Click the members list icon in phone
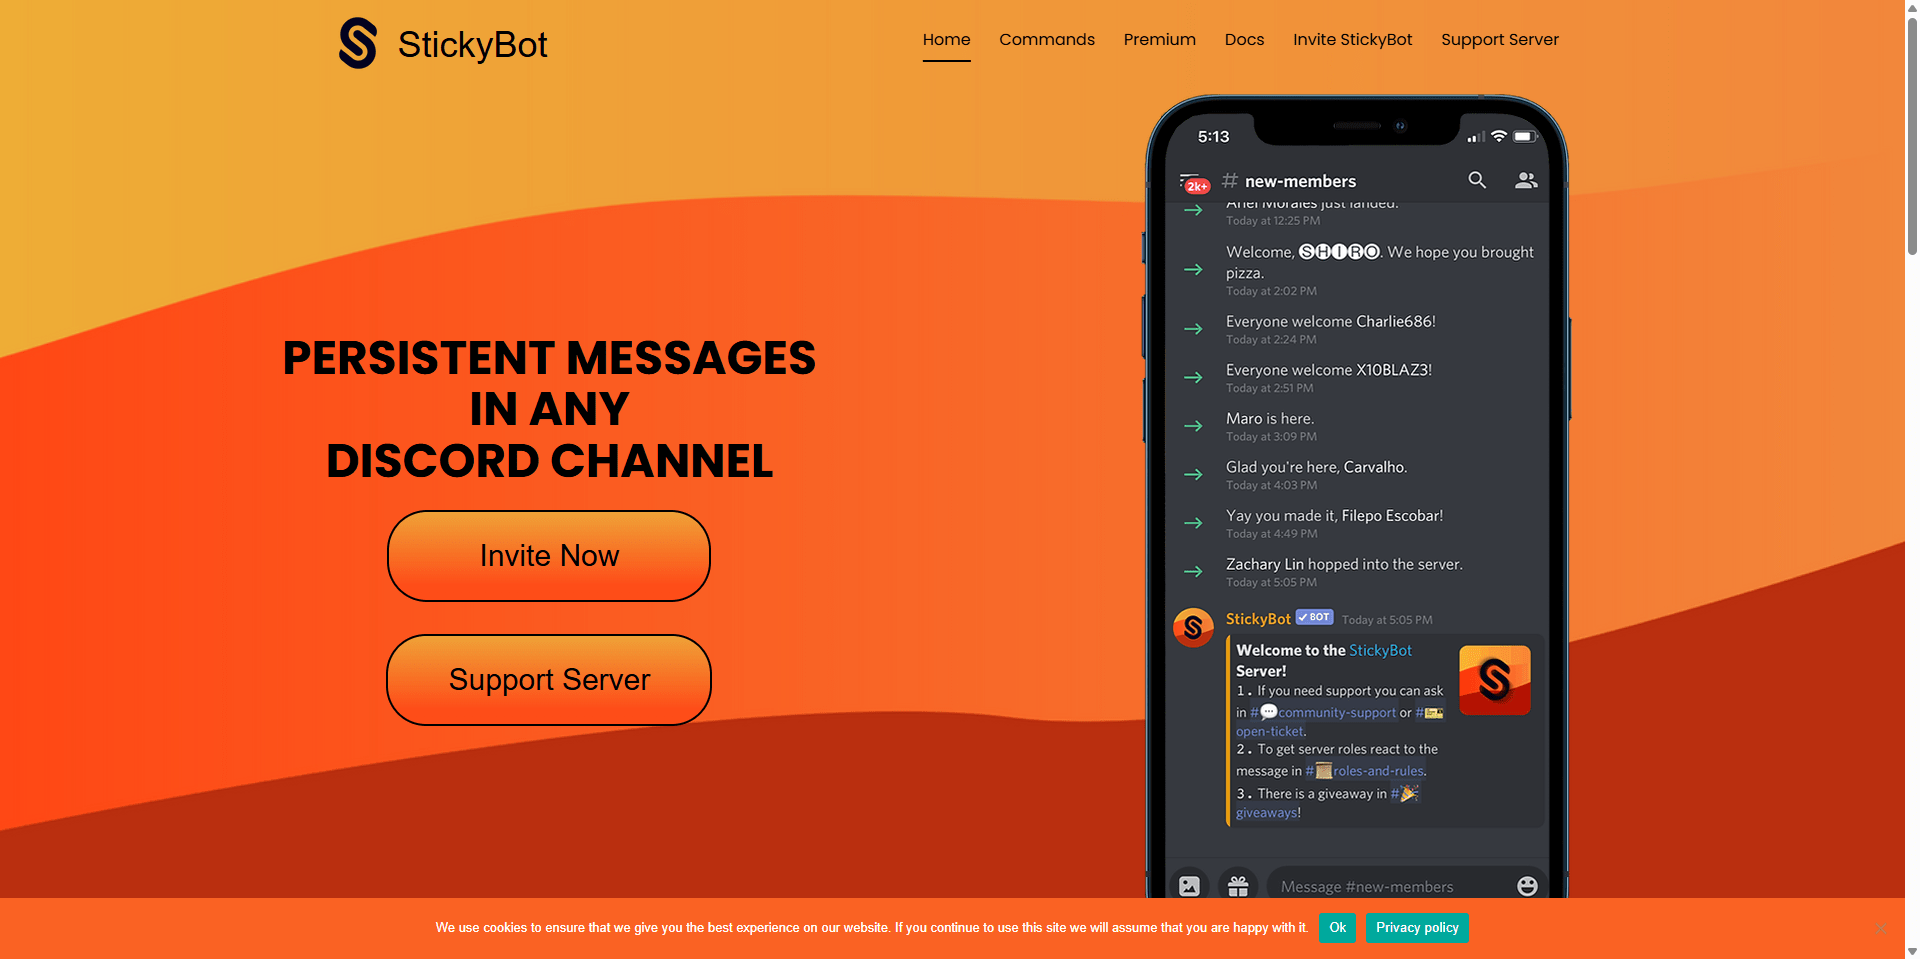Screen dimensions: 1920x959 (1526, 181)
